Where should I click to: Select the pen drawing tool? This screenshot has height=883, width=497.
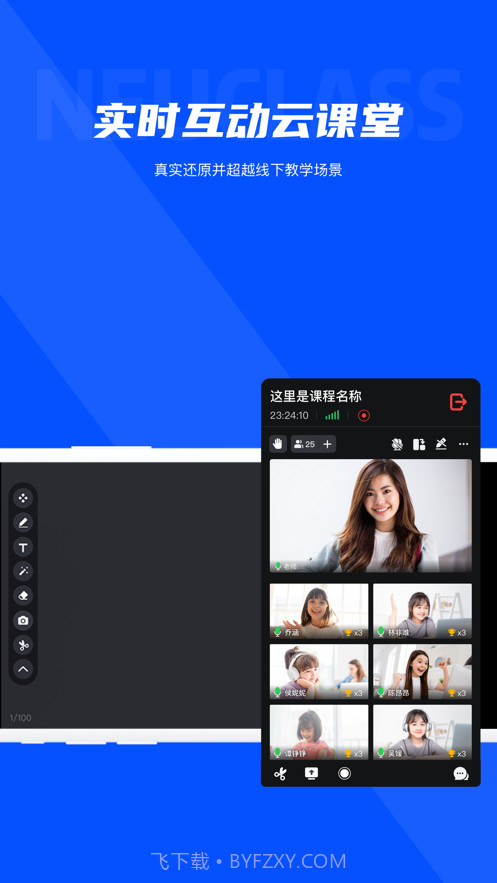tap(23, 523)
